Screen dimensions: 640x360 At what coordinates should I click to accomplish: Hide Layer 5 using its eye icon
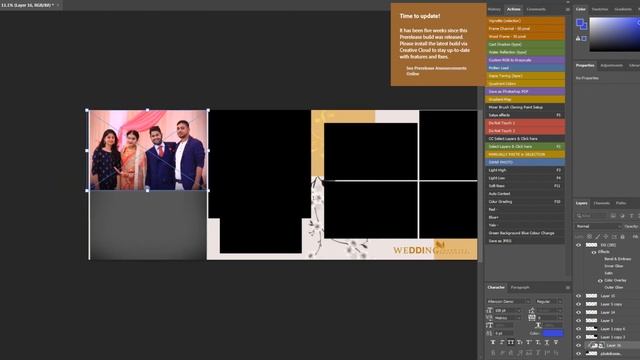pos(578,320)
